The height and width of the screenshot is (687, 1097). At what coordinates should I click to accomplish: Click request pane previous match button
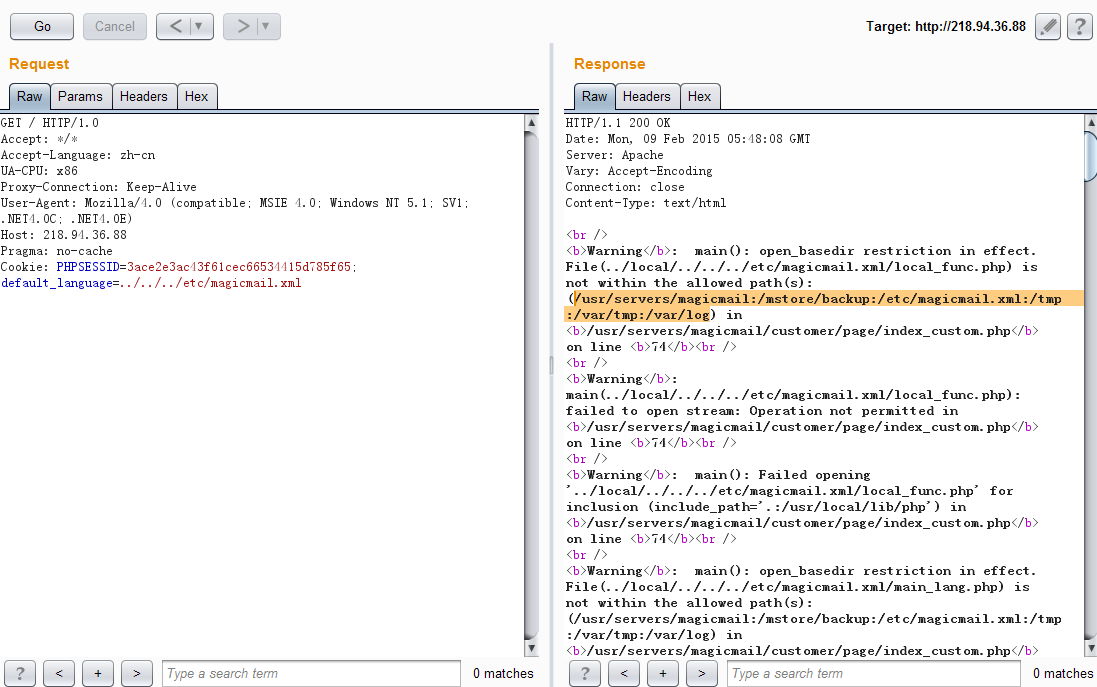coord(59,674)
